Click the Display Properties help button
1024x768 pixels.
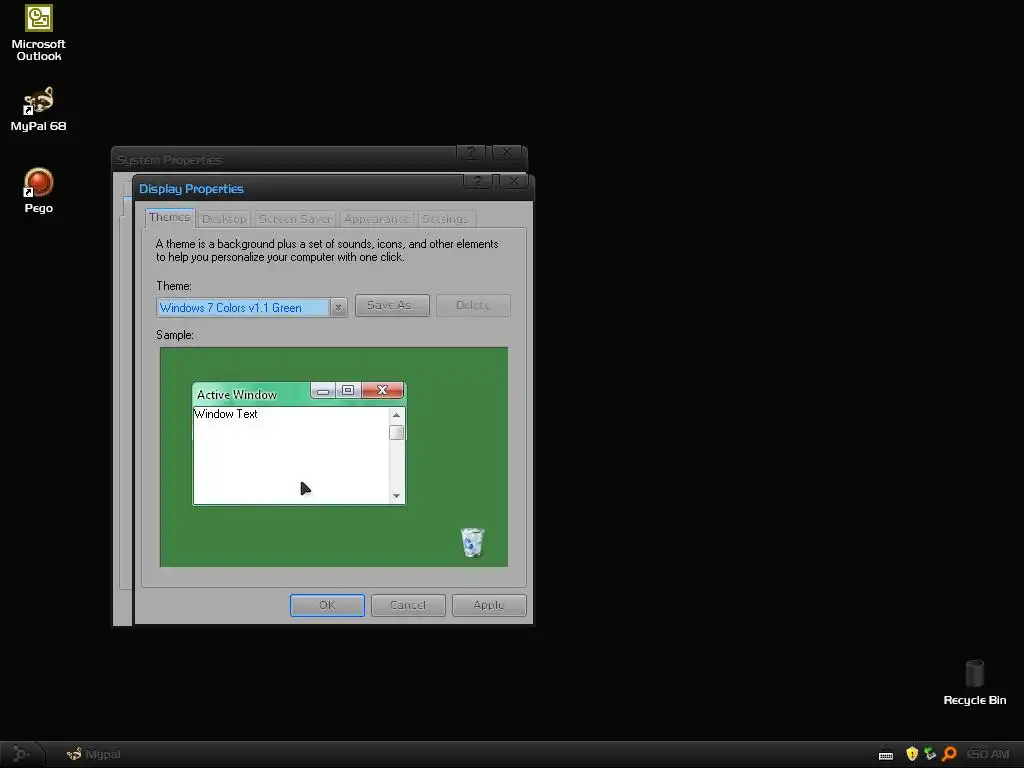478,181
